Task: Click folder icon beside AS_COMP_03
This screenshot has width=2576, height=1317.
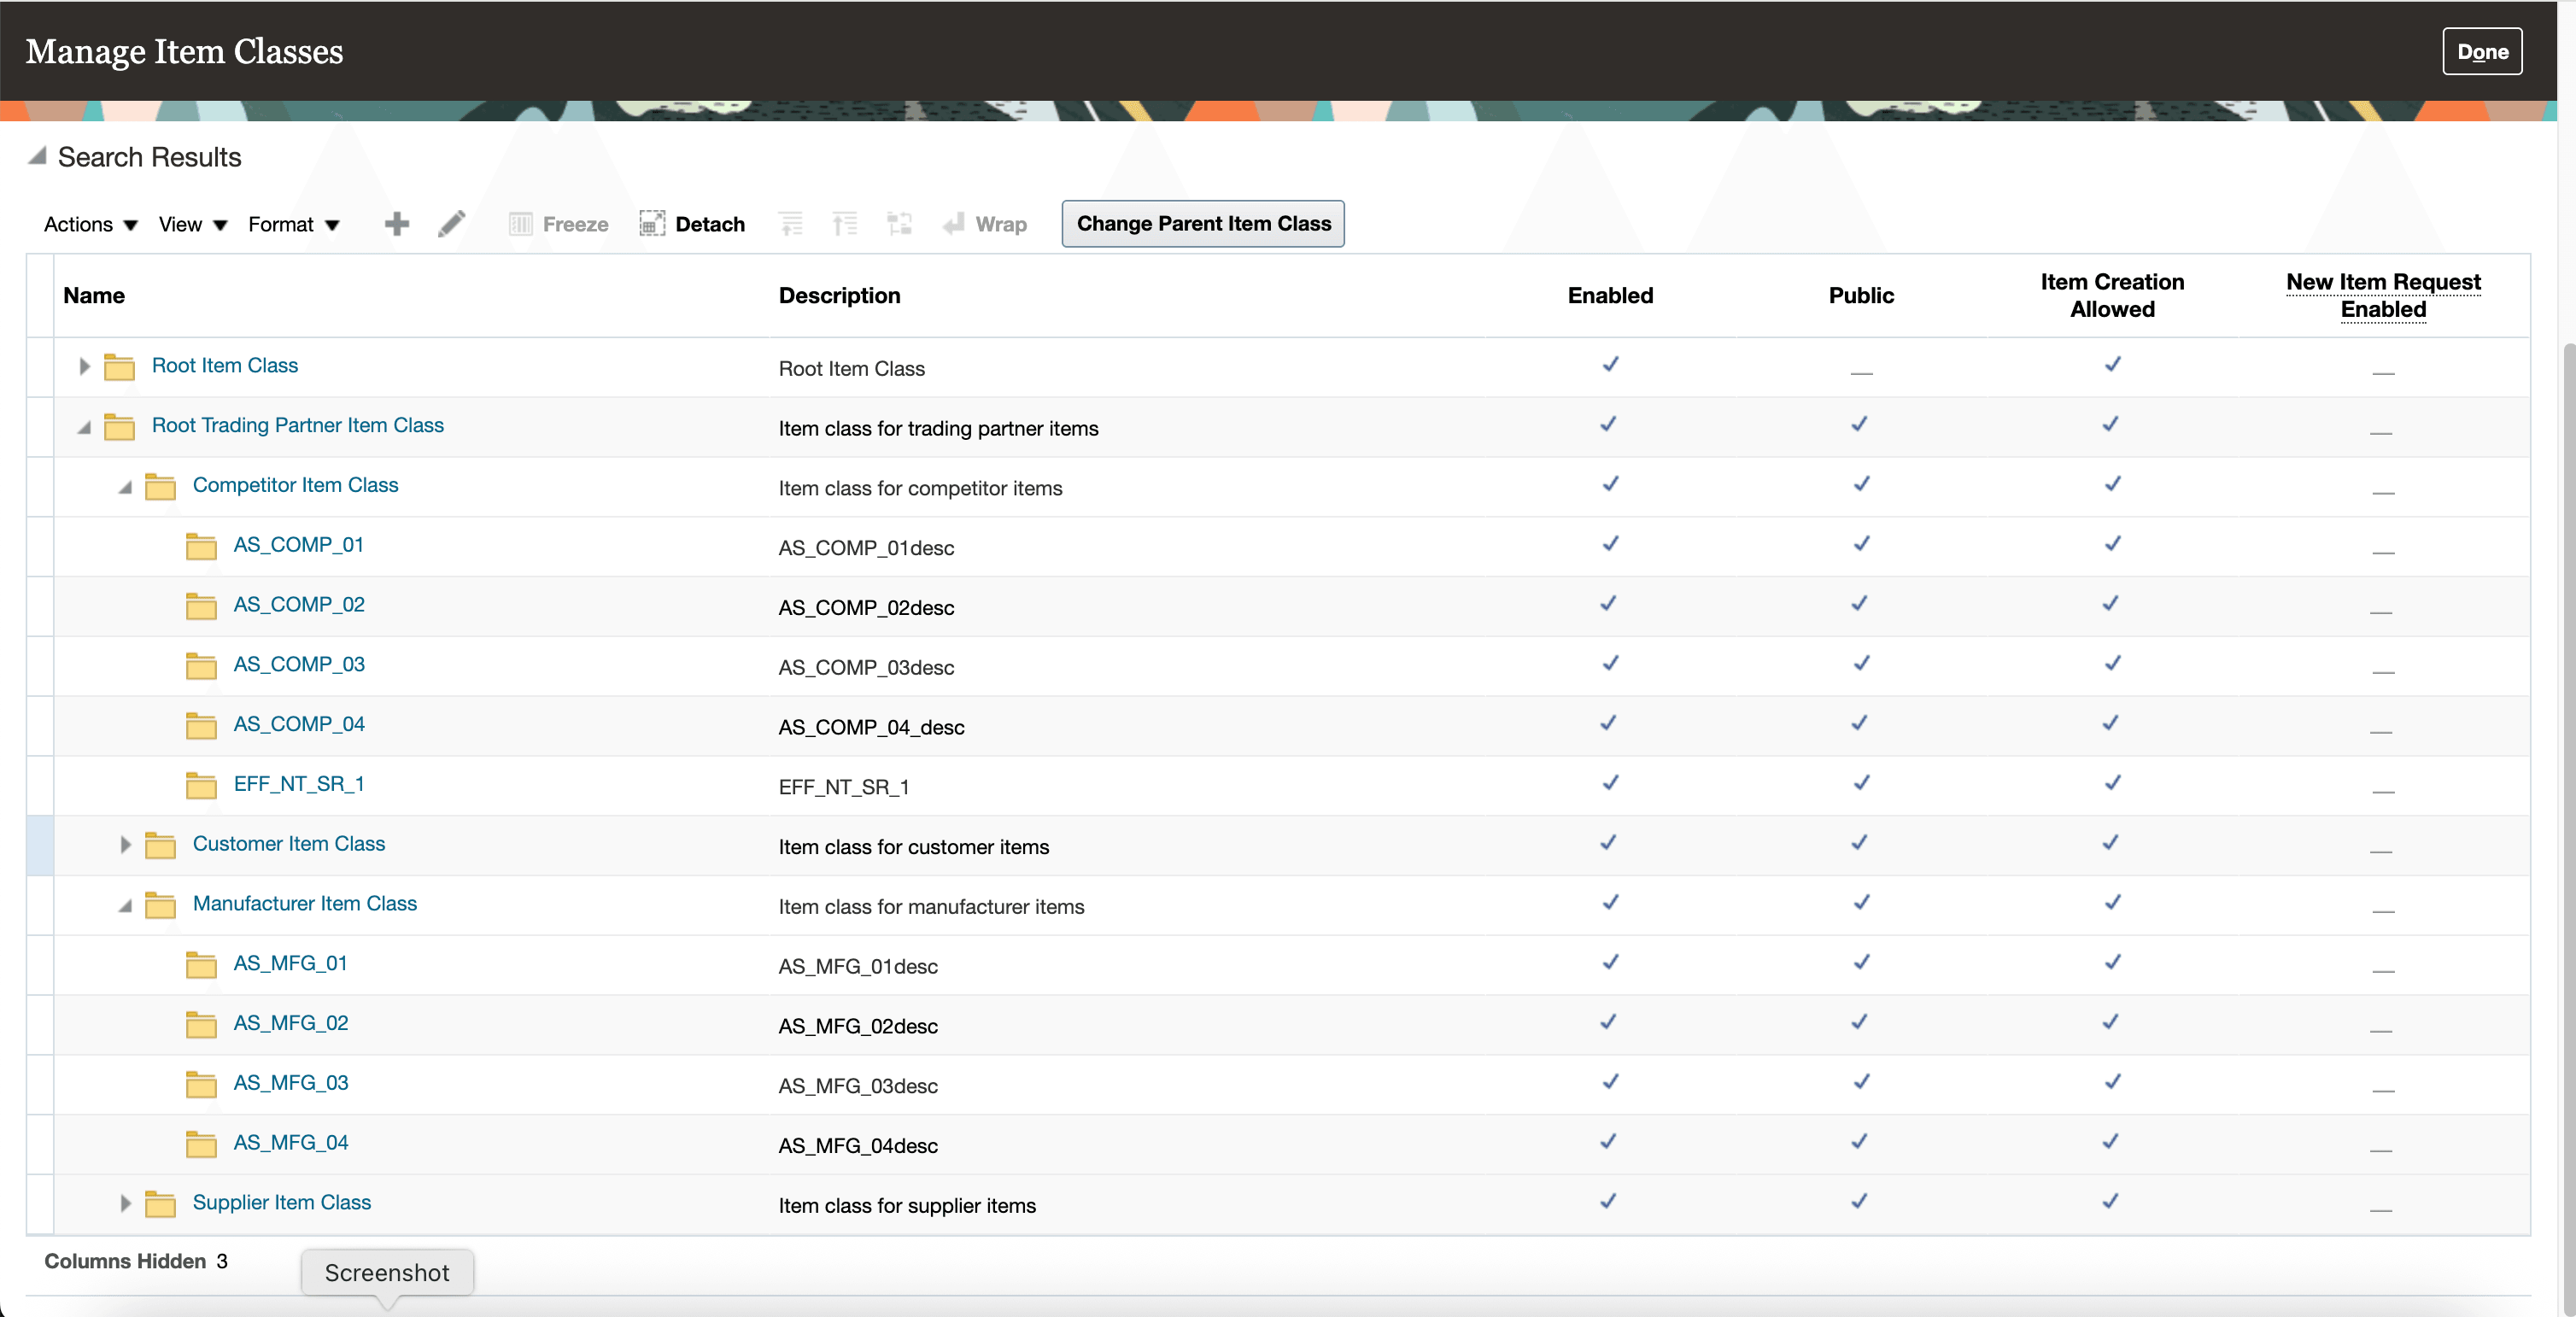Action: click(x=201, y=666)
